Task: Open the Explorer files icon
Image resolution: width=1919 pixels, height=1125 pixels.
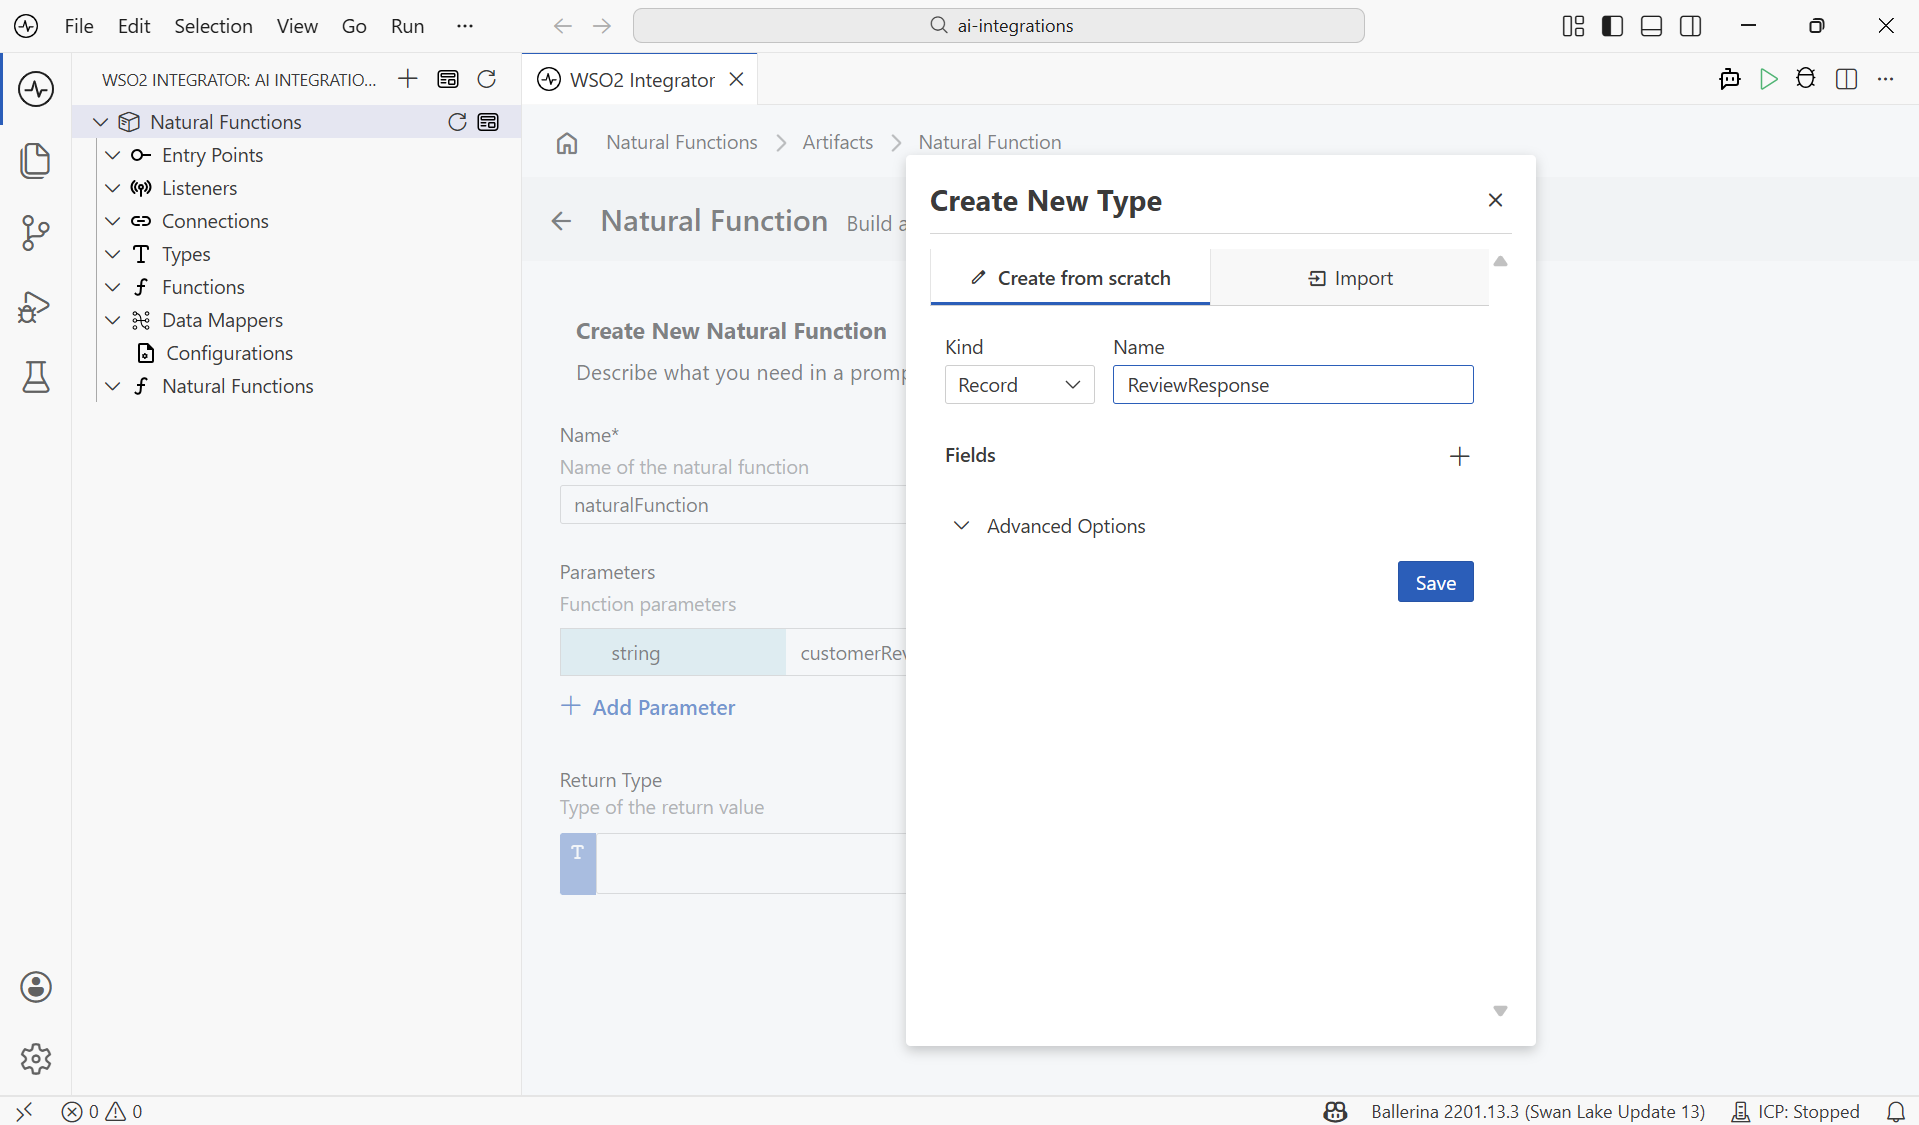Action: [x=36, y=161]
